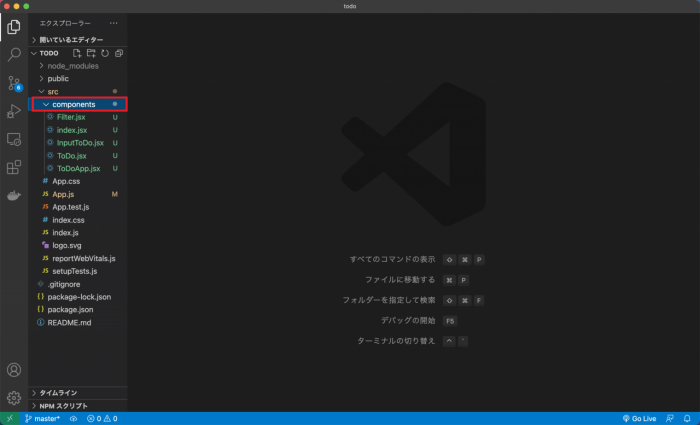This screenshot has width=700, height=425.
Task: Open ToDo.jsx file
Action: pos(78,156)
